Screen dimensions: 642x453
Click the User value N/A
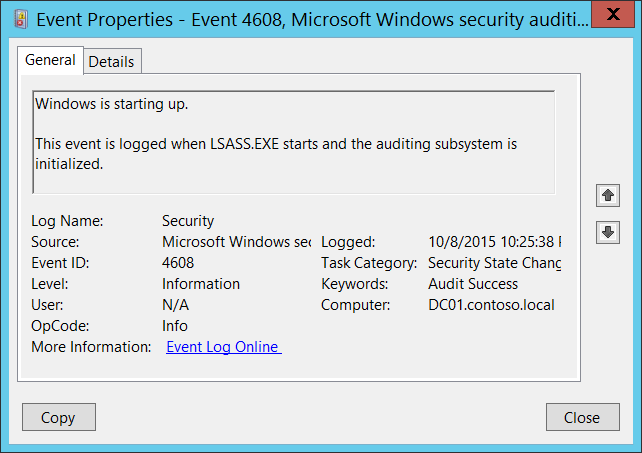coord(175,305)
